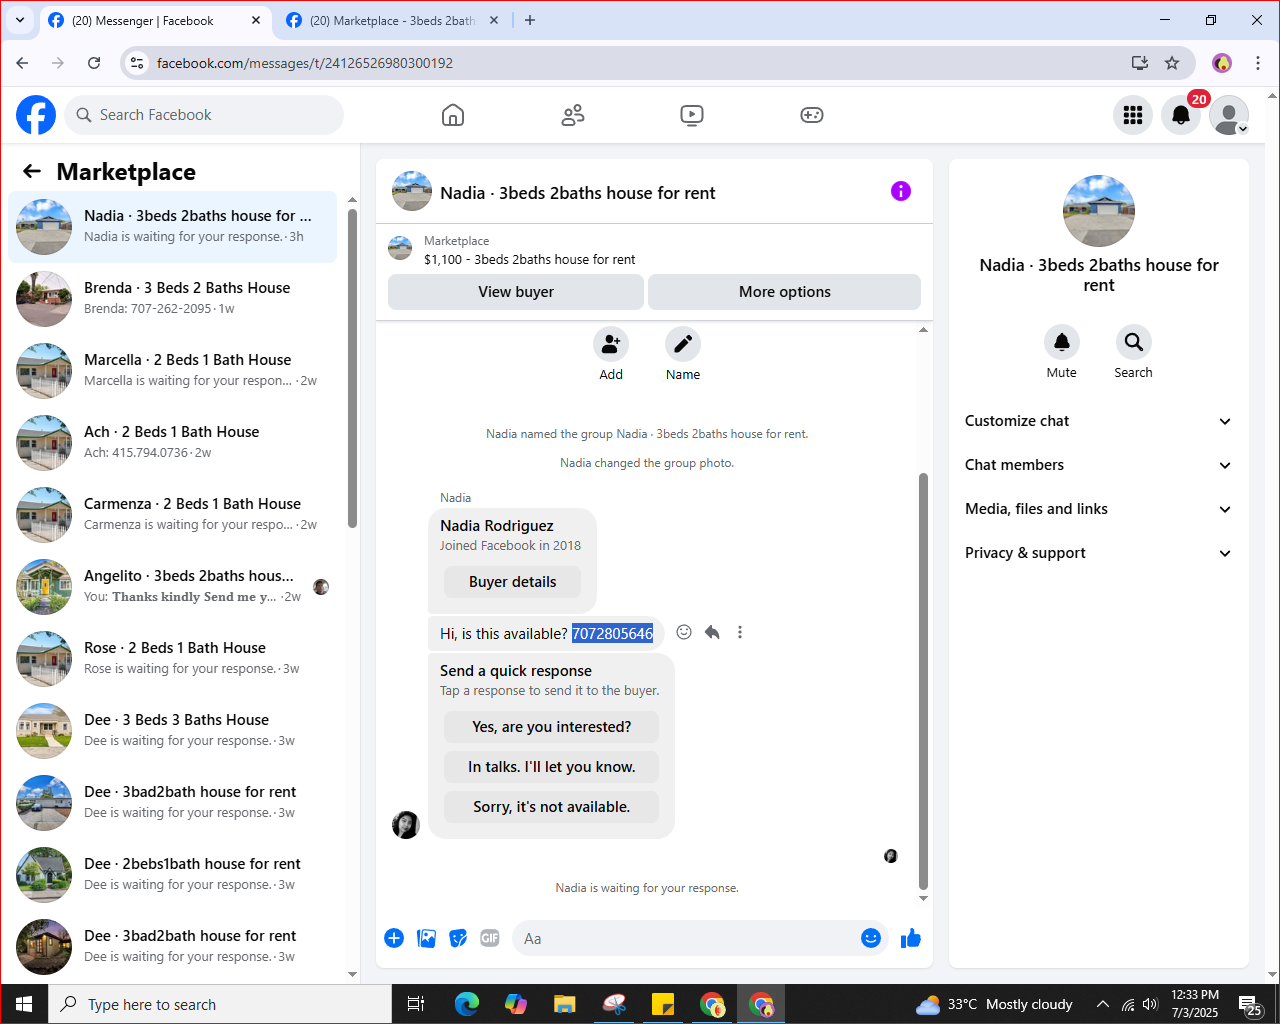This screenshot has width=1280, height=1024.
Task: Bookmark page with star icon
Action: click(x=1172, y=63)
